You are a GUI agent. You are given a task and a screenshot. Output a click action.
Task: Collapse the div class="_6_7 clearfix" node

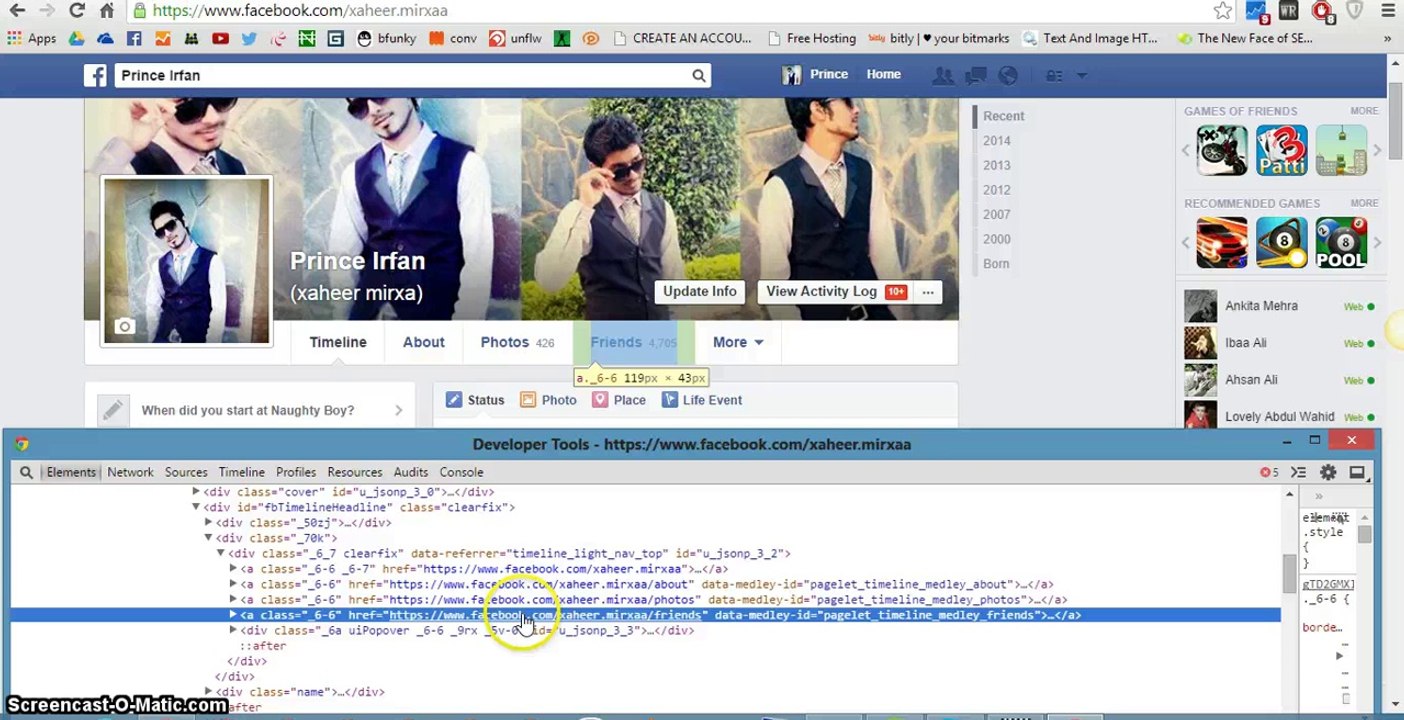pos(221,553)
